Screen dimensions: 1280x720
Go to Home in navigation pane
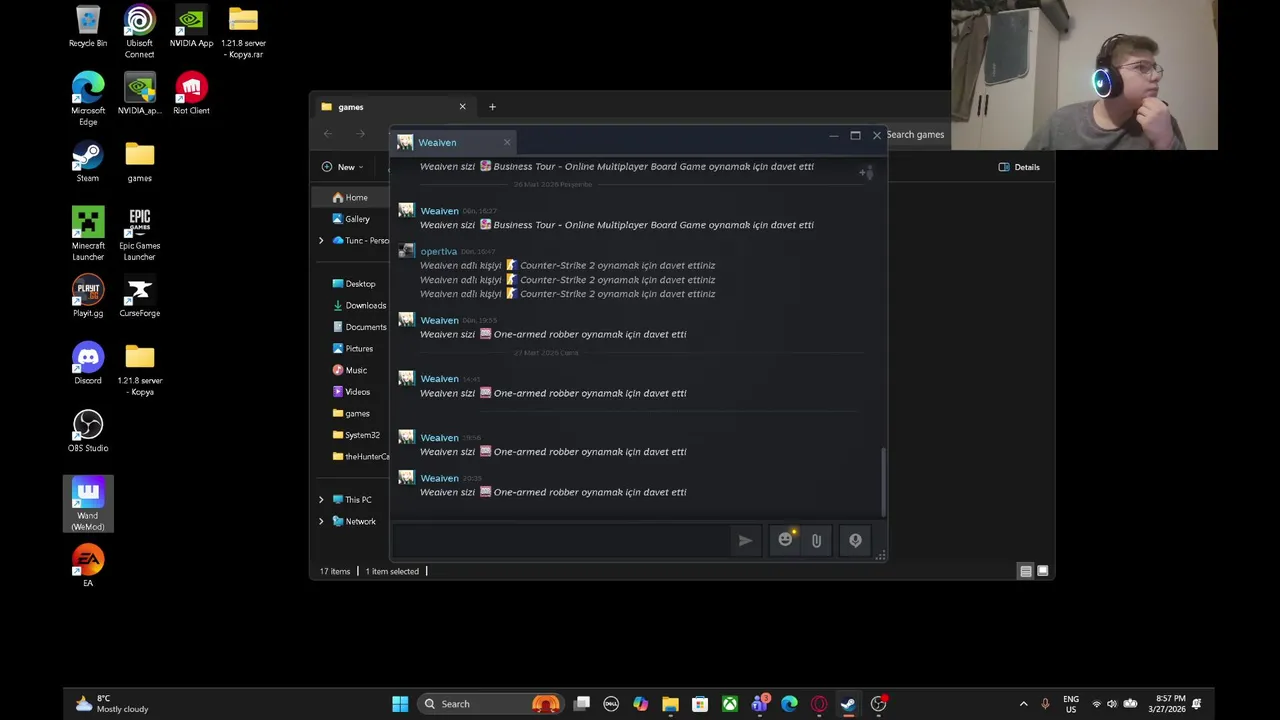click(x=352, y=198)
